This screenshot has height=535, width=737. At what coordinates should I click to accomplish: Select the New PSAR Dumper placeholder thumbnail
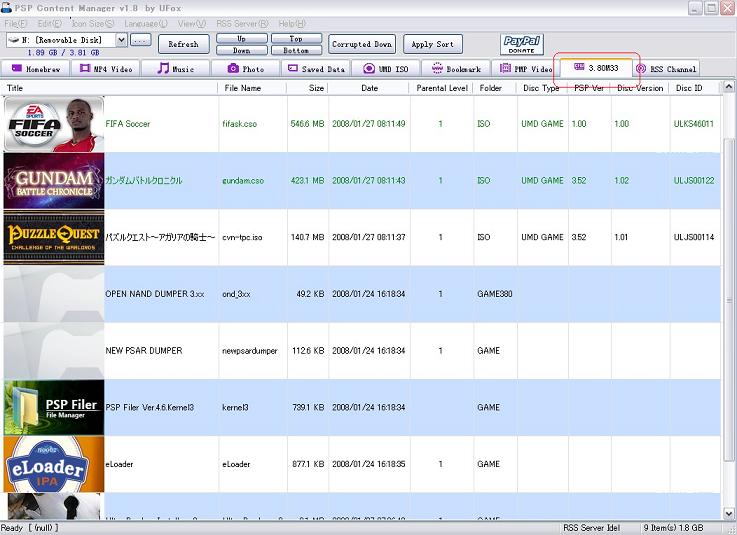tap(54, 351)
